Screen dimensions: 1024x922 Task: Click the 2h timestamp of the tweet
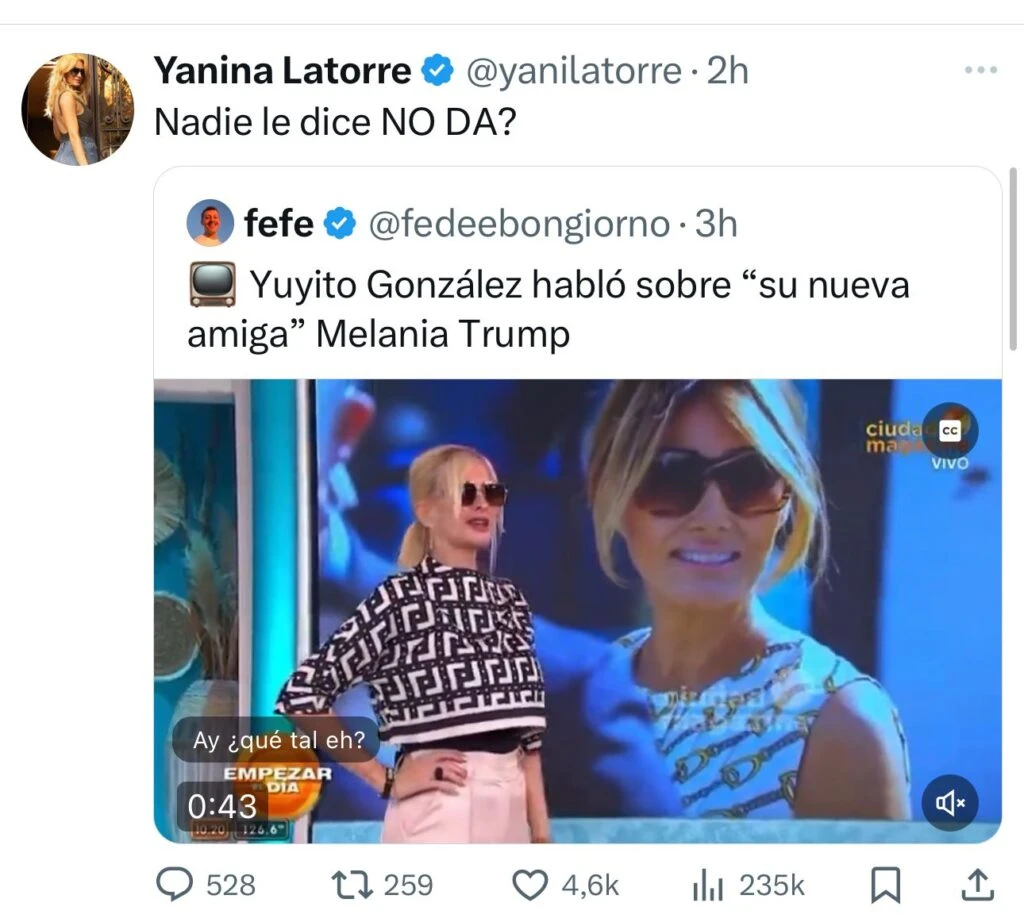click(x=727, y=71)
